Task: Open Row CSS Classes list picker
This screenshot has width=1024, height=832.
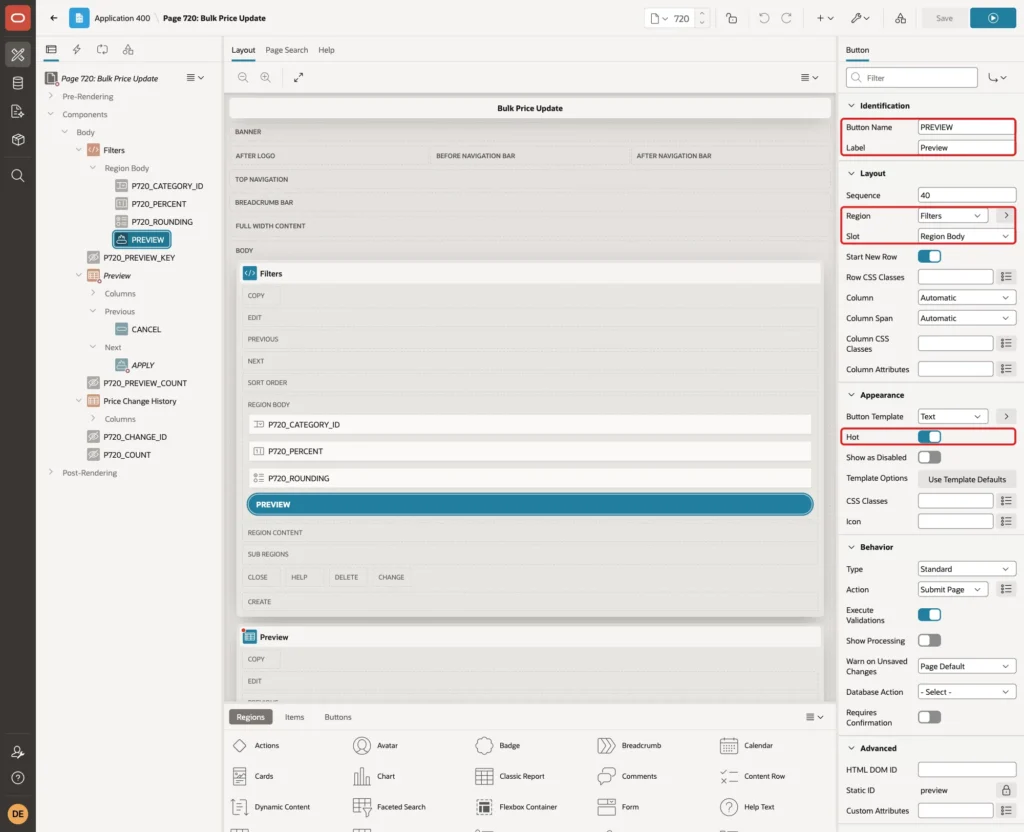Action: pos(1006,277)
